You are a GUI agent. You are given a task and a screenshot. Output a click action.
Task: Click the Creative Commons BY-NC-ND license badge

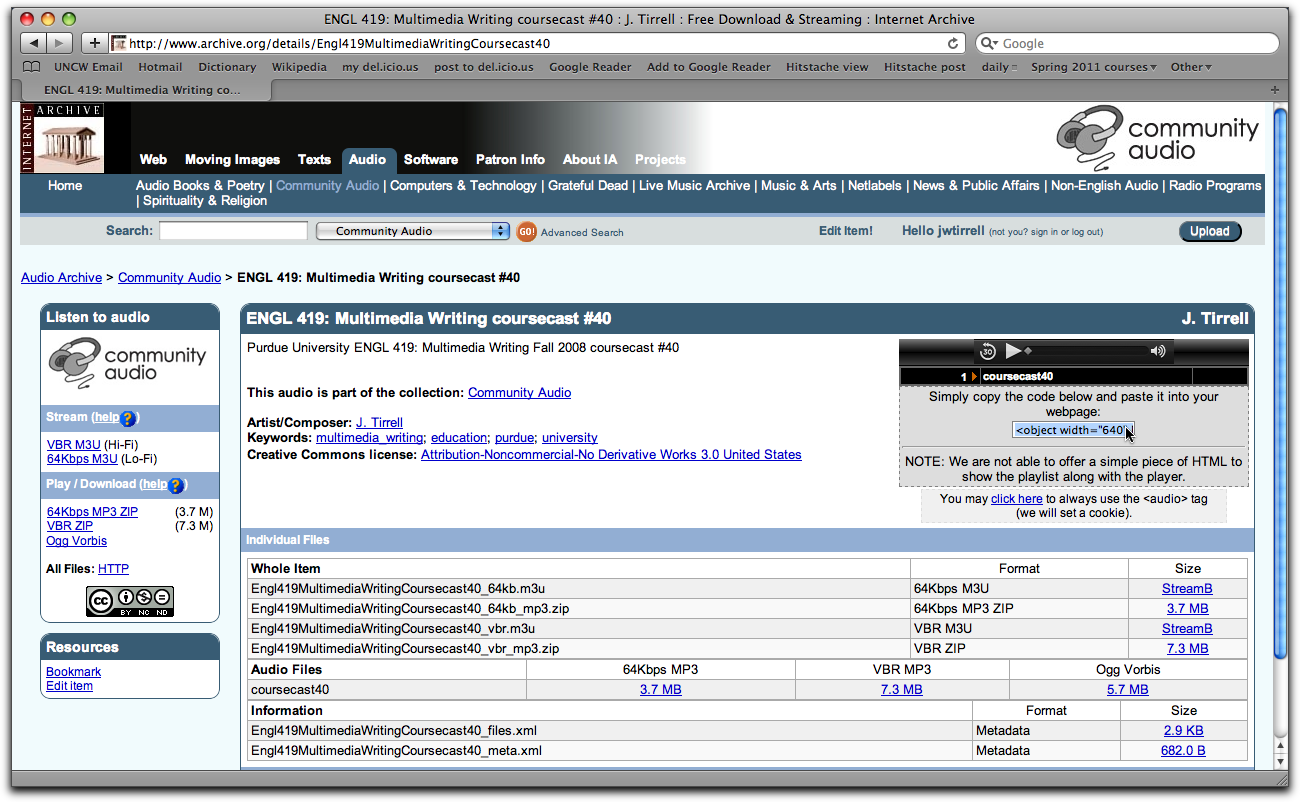point(130,601)
